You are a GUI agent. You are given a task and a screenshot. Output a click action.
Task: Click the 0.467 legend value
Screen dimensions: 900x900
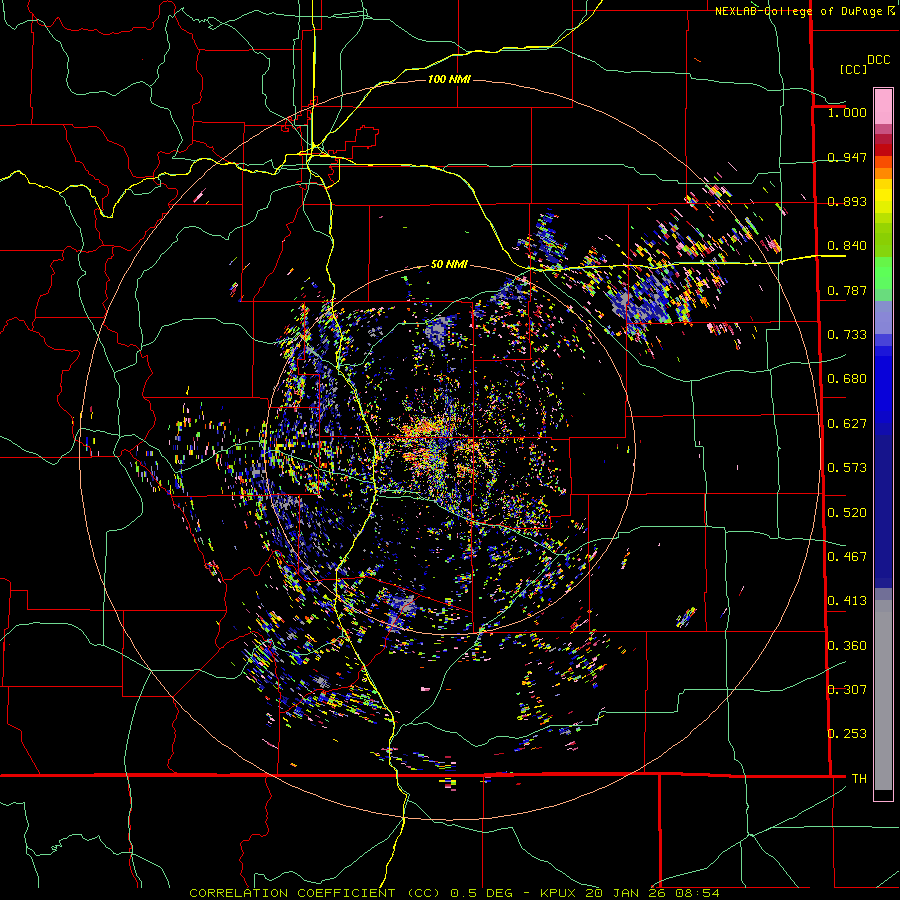click(x=847, y=557)
